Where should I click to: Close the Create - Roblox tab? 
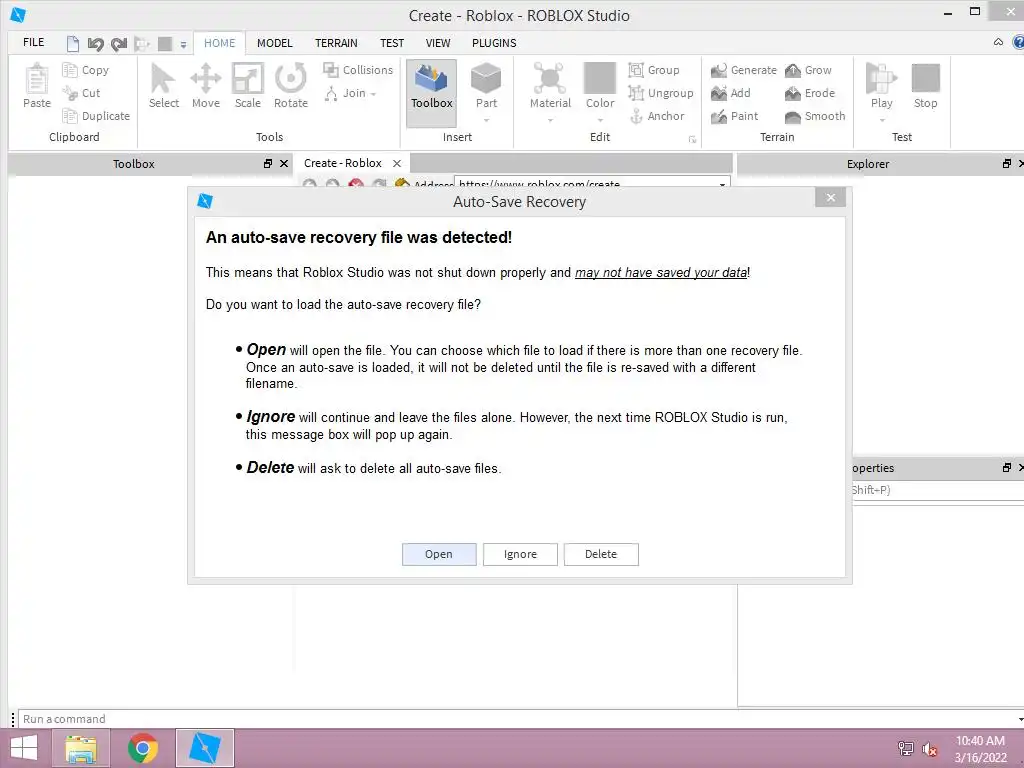tap(396, 163)
